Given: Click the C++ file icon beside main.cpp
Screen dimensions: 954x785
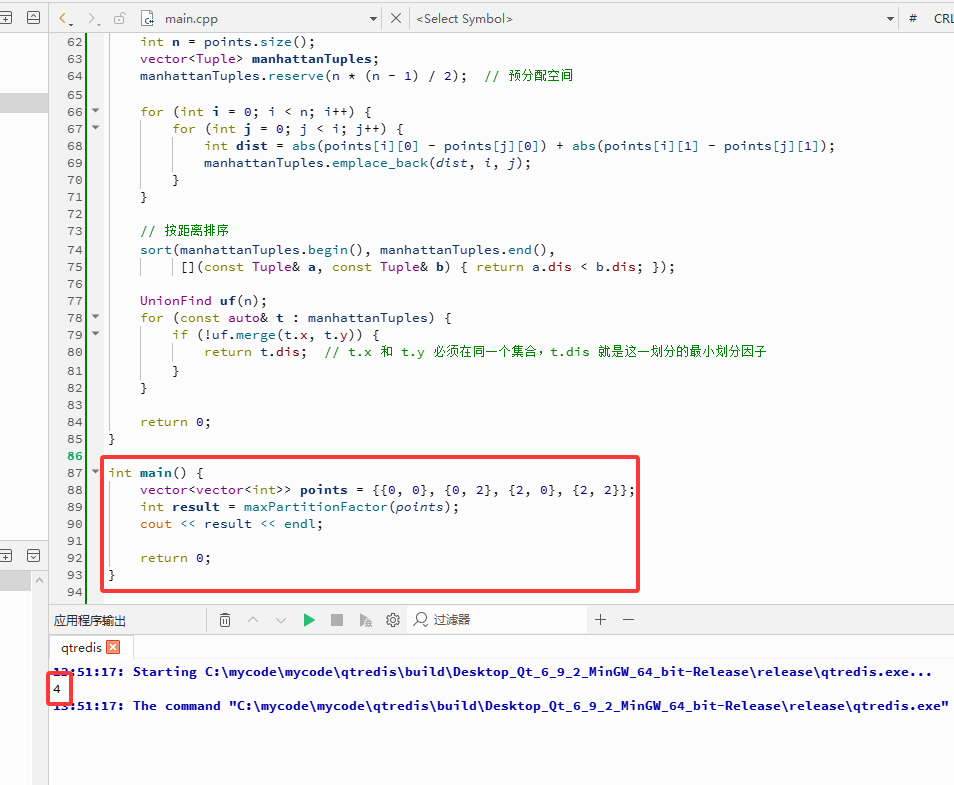Looking at the screenshot, I should click(x=147, y=19).
